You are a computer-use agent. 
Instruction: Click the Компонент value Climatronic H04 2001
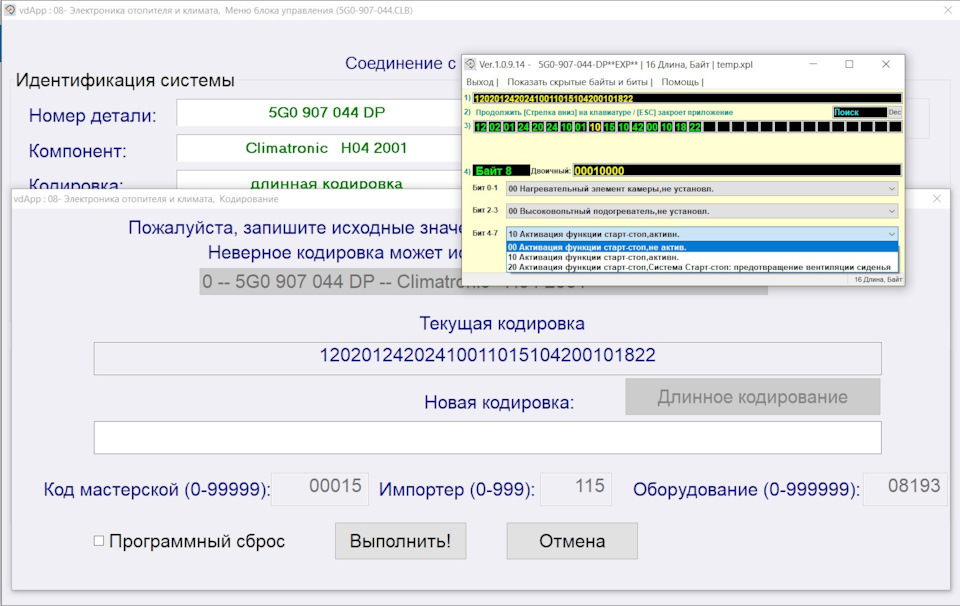click(326, 148)
